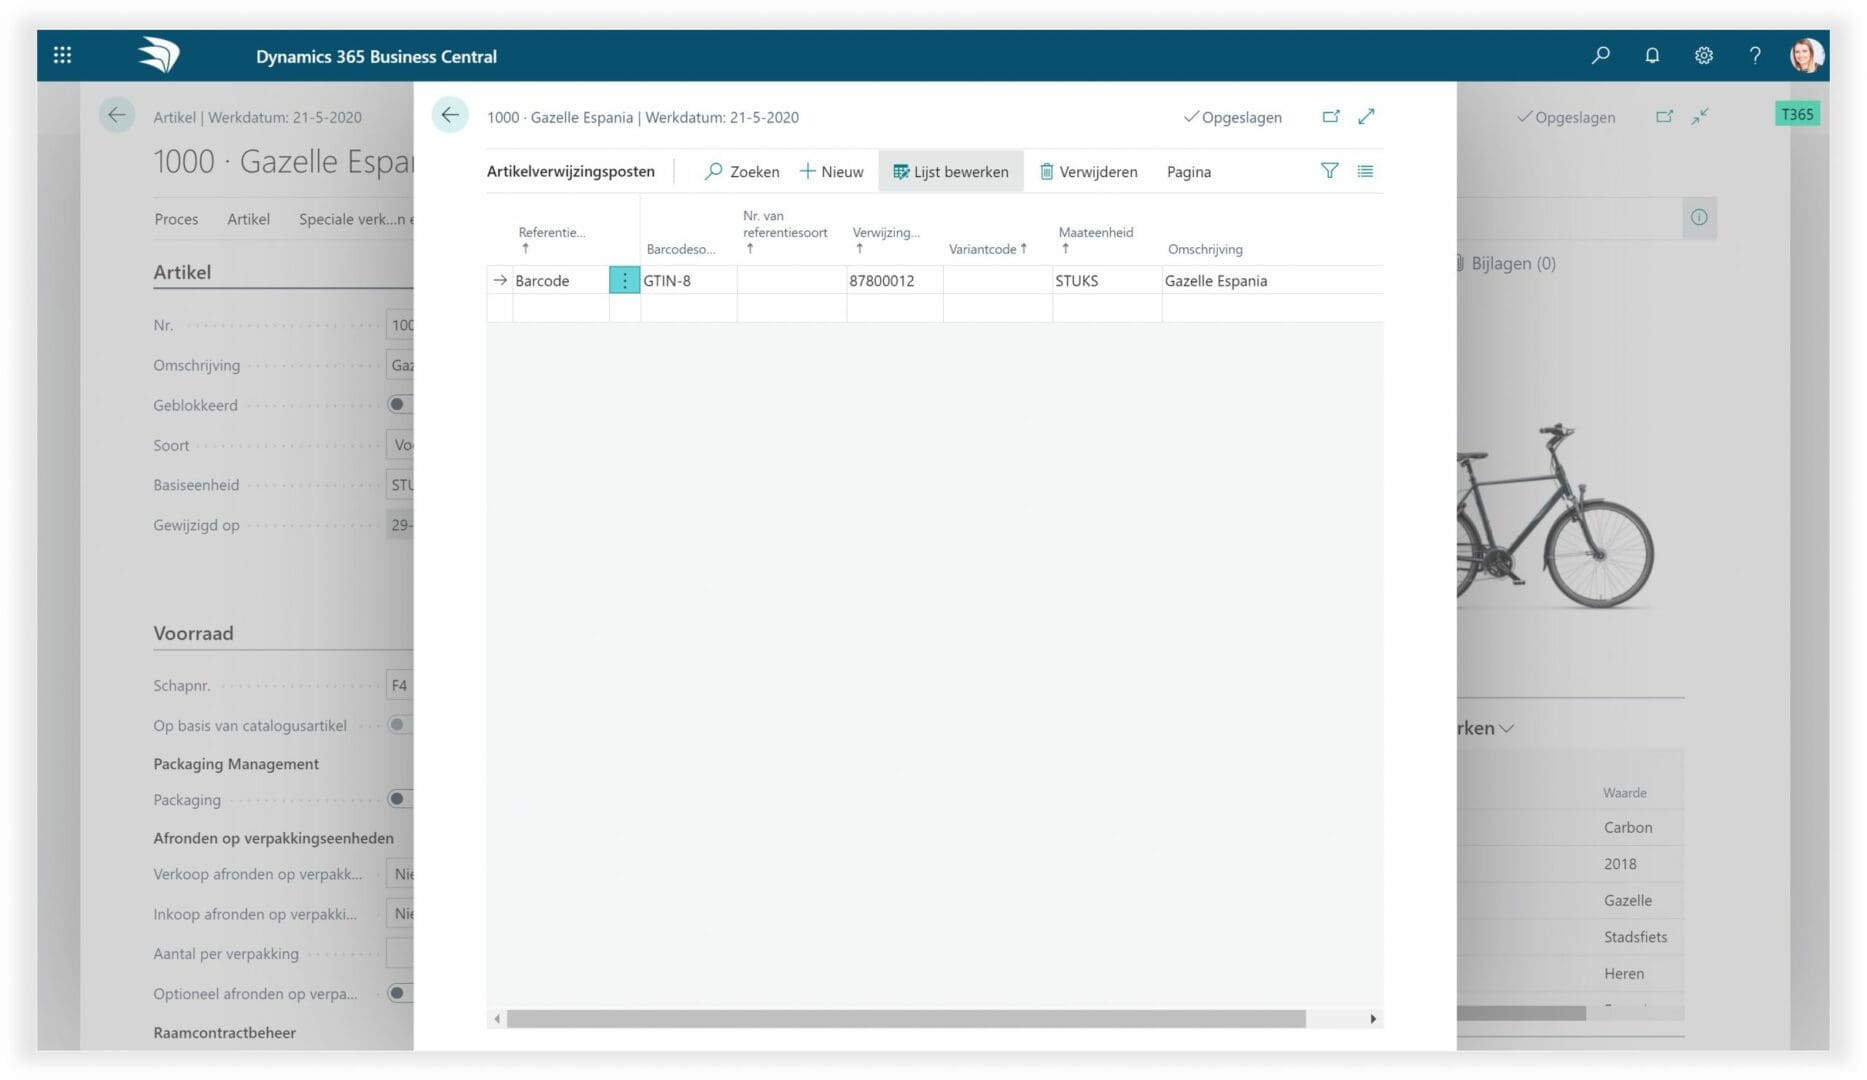Select the Barcode reference type cell
This screenshot has height=1080, width=1867.
coord(560,281)
